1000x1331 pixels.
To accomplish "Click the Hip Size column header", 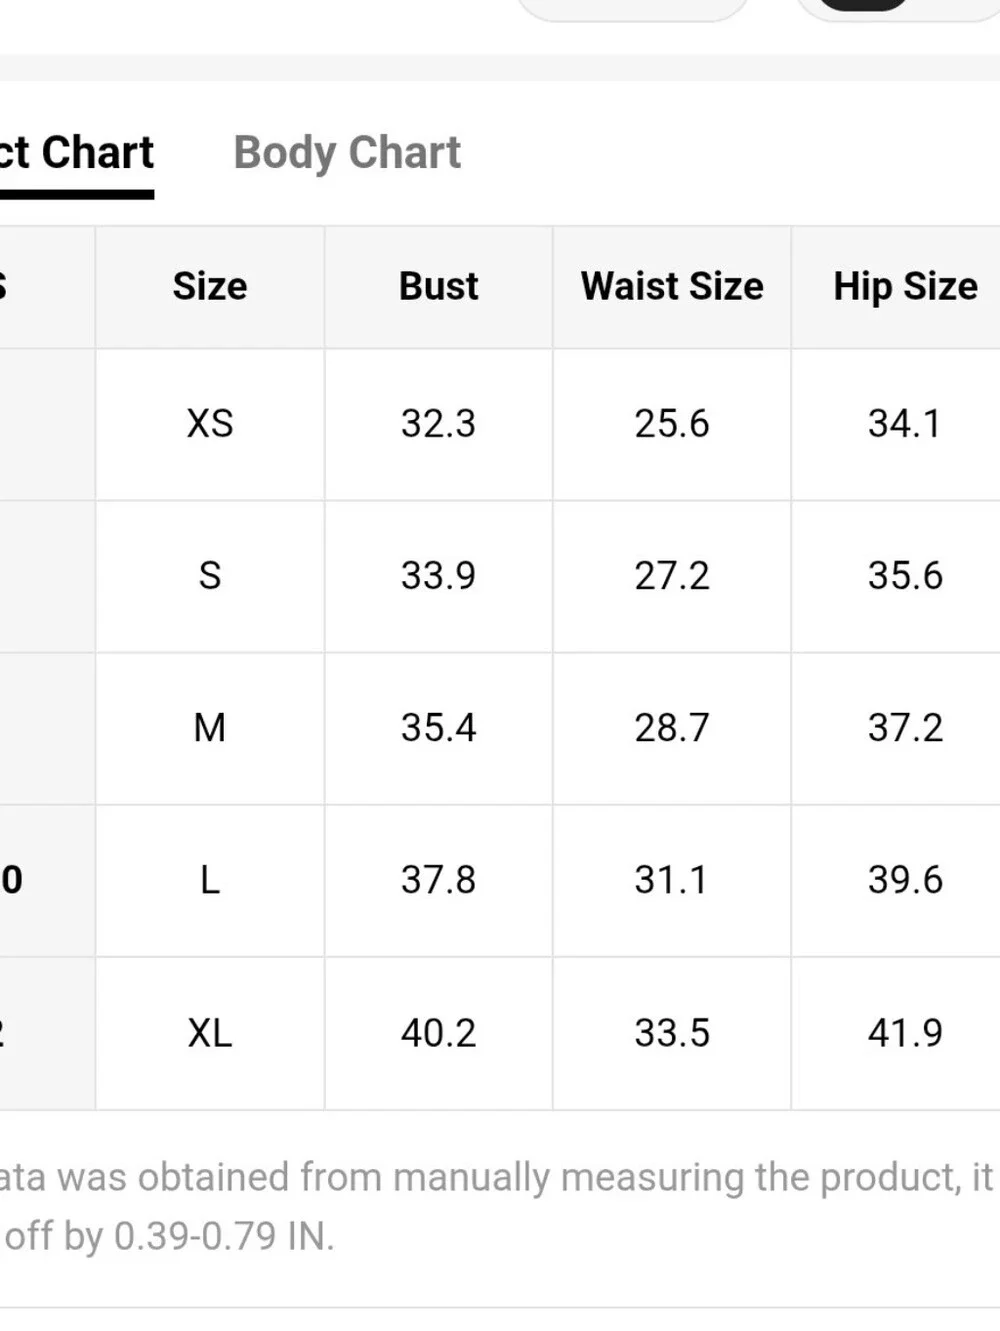I will [x=905, y=287].
